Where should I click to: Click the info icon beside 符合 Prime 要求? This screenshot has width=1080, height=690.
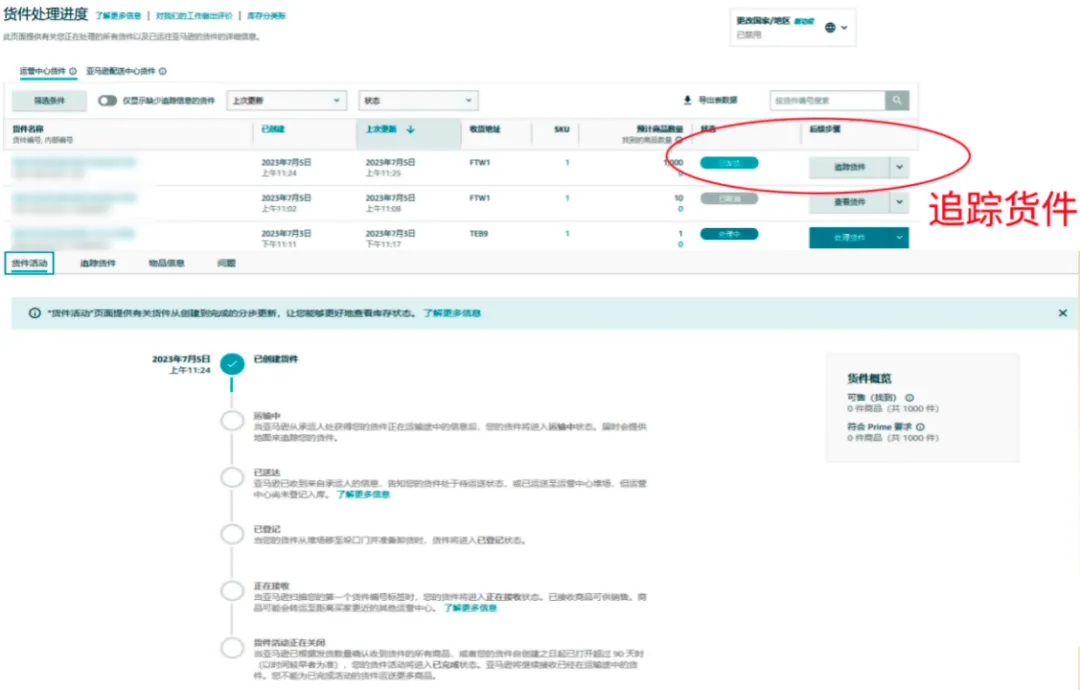point(920,427)
